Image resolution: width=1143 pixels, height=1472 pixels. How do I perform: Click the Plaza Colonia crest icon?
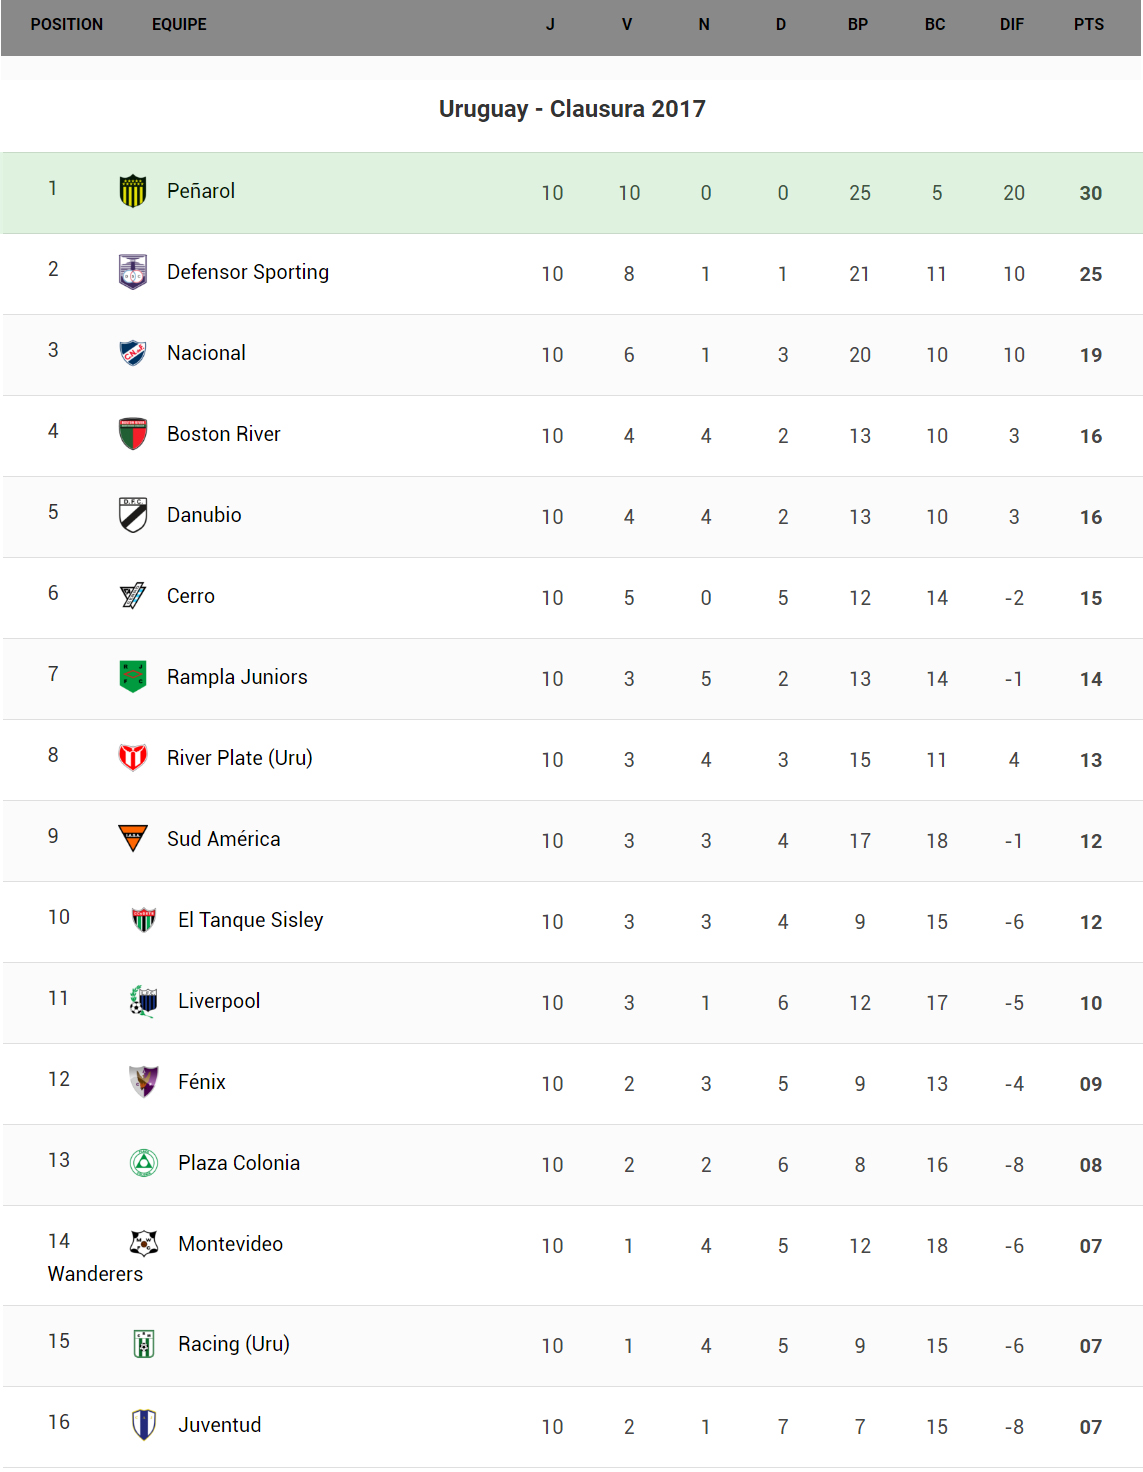[144, 1163]
